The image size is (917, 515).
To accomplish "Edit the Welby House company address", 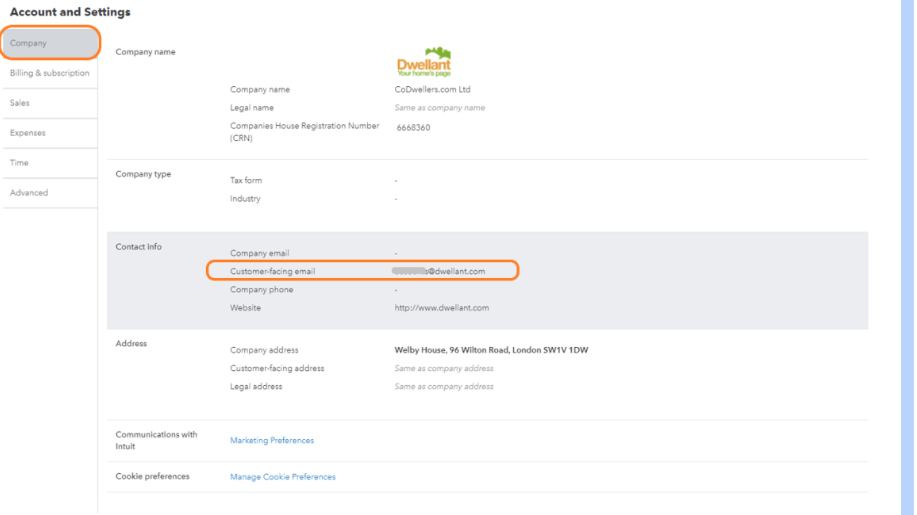I will pyautogui.click(x=491, y=350).
